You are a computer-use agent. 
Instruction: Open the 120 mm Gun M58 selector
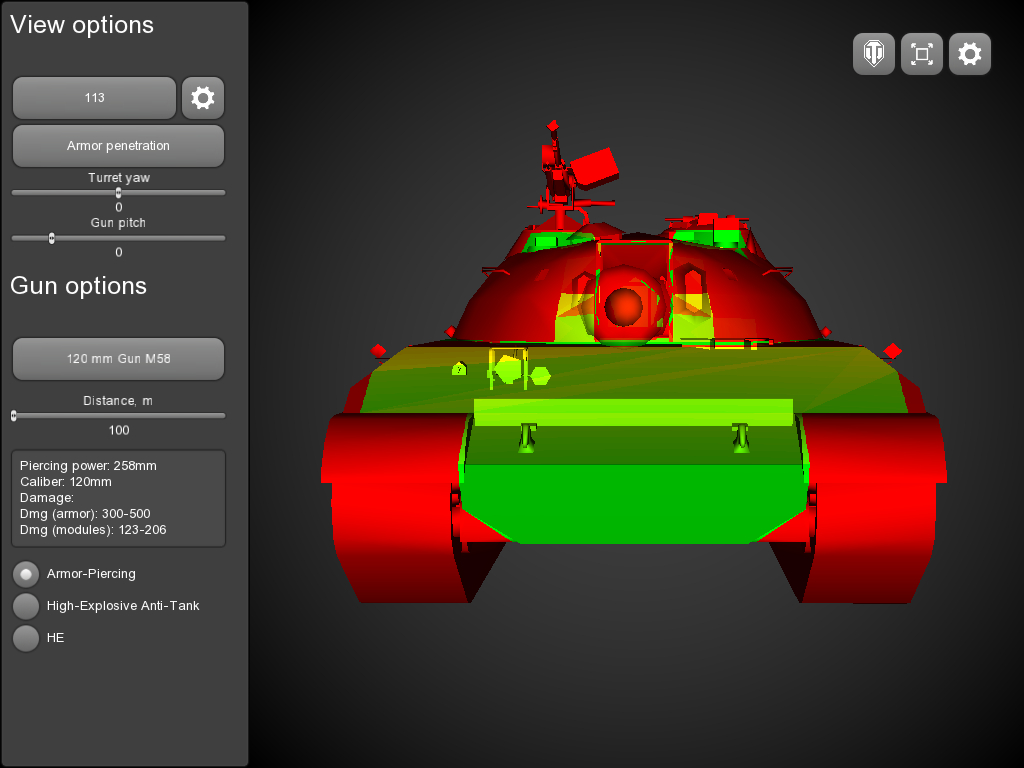click(118, 359)
